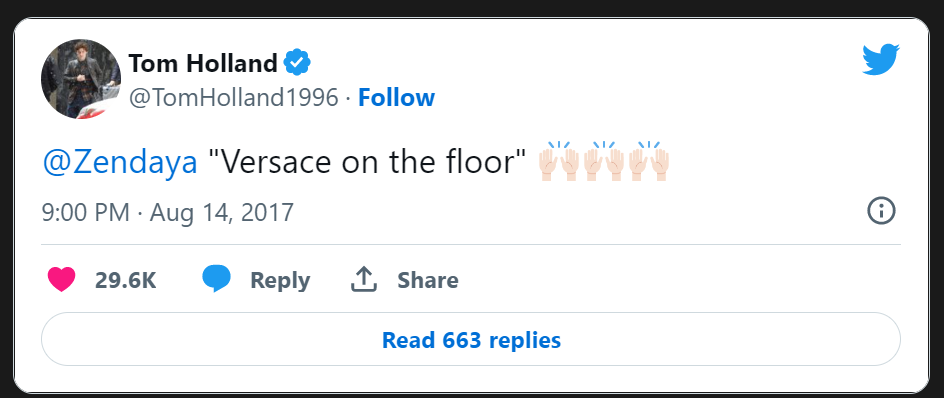Click the share upload arrow icon

point(364,279)
